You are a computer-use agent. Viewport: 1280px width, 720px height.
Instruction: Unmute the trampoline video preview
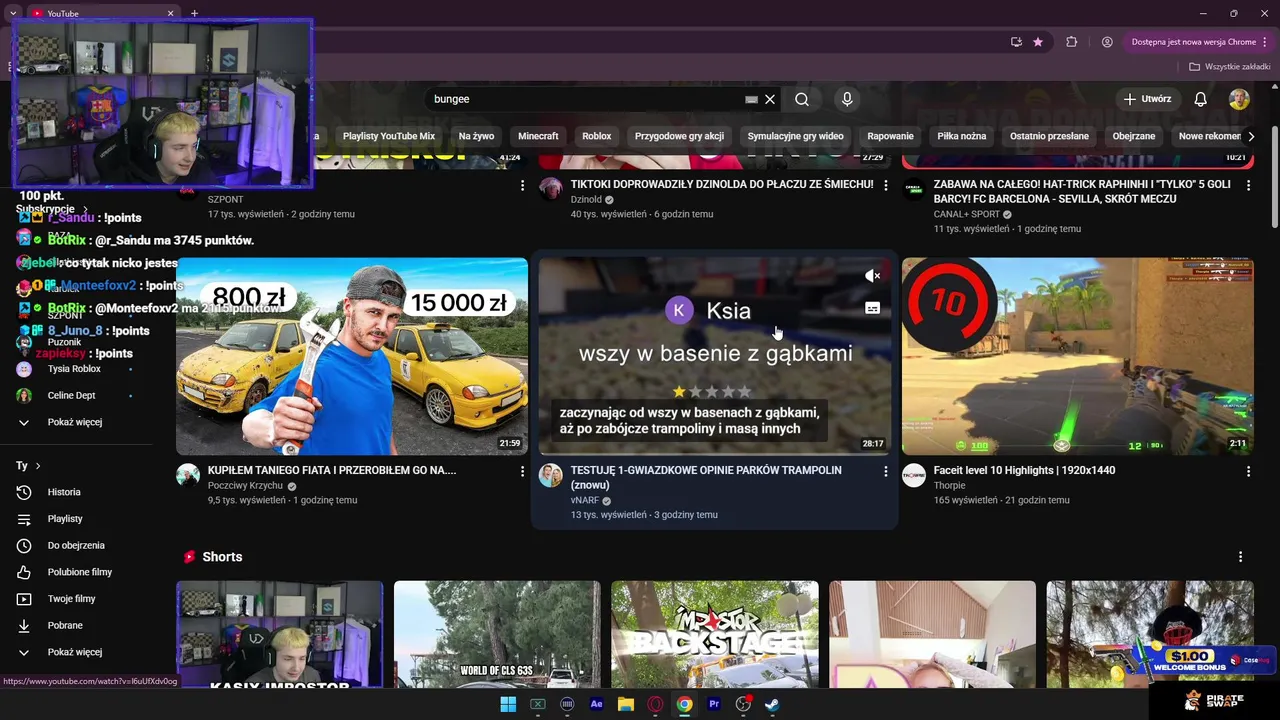[872, 275]
